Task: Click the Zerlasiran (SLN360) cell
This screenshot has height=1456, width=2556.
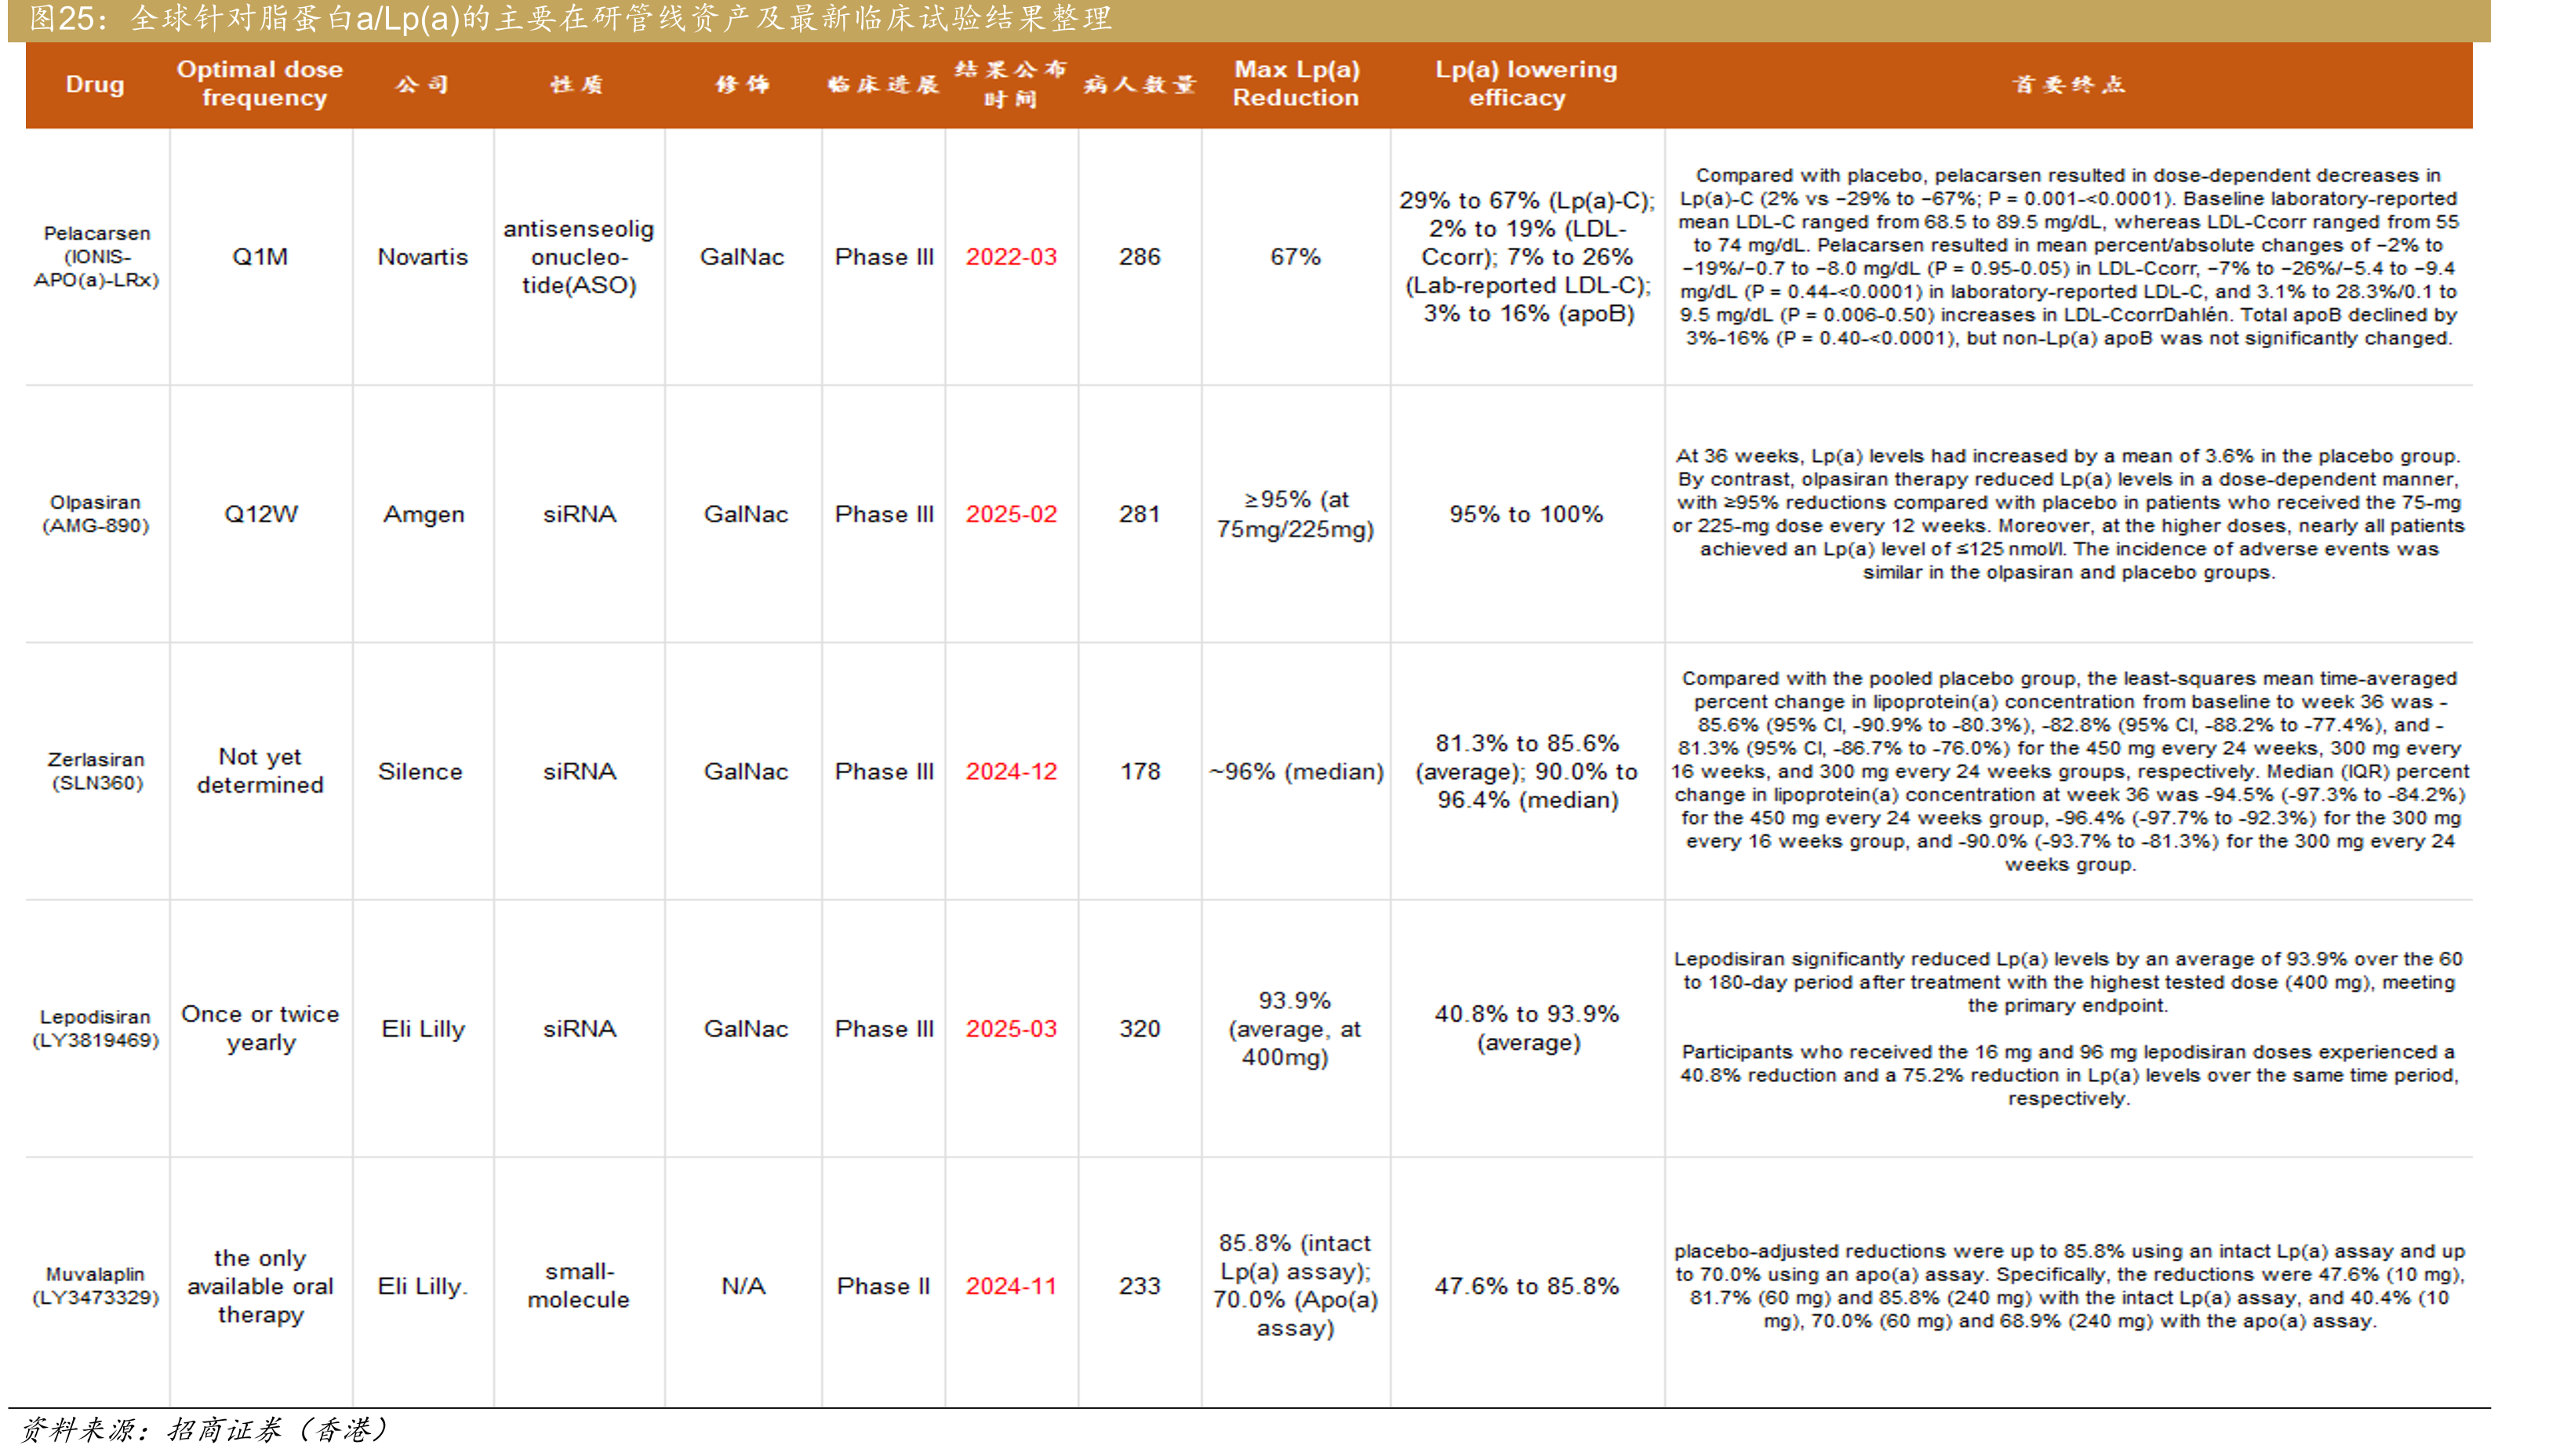Action: [x=96, y=771]
